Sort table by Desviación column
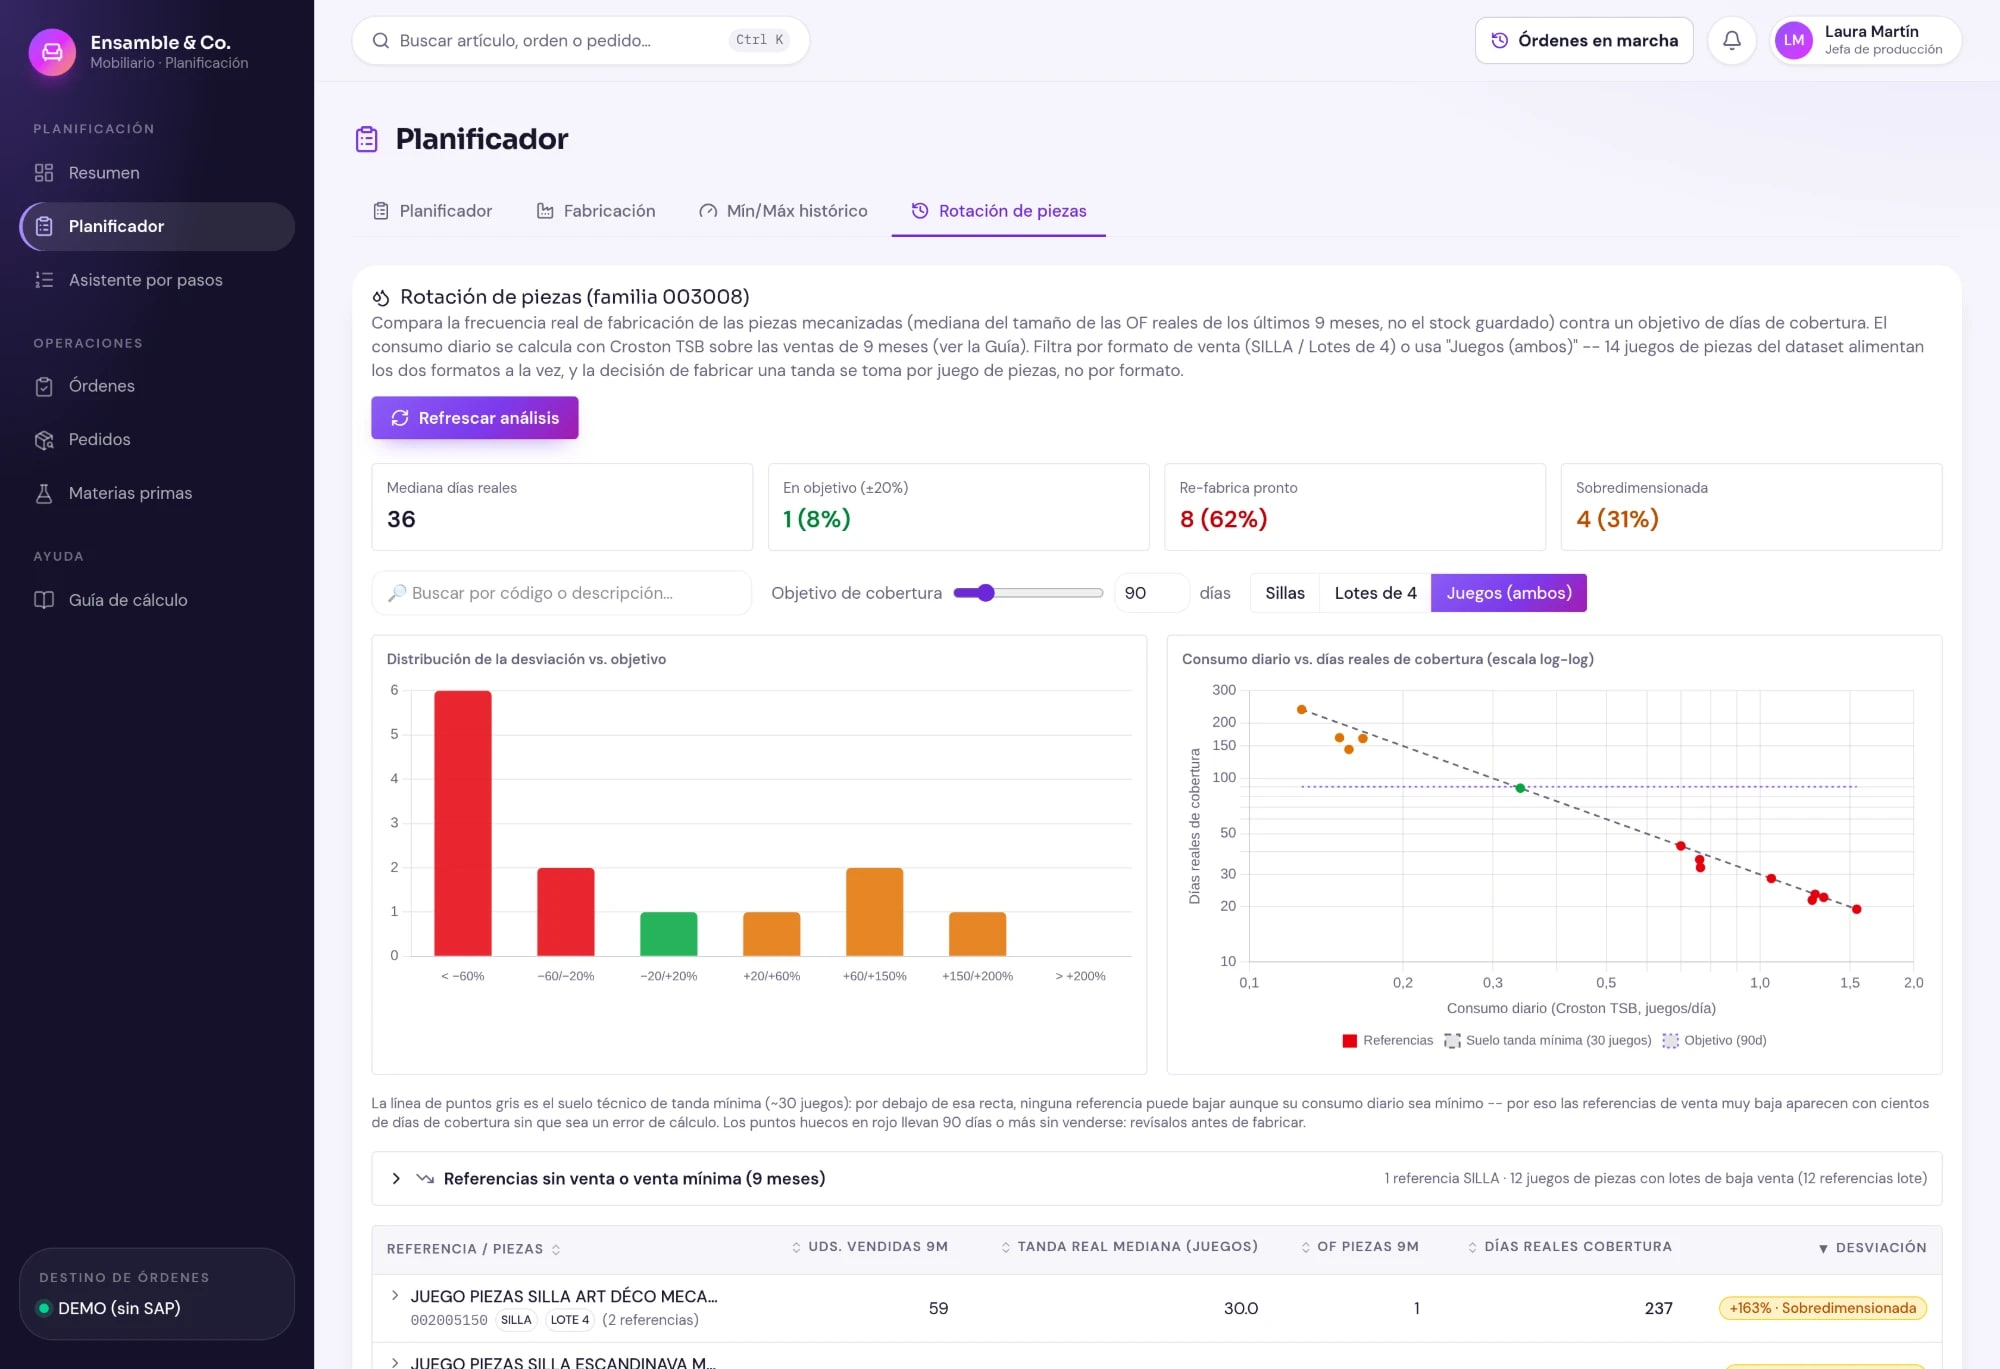The height and width of the screenshot is (1369, 2000). [1871, 1248]
